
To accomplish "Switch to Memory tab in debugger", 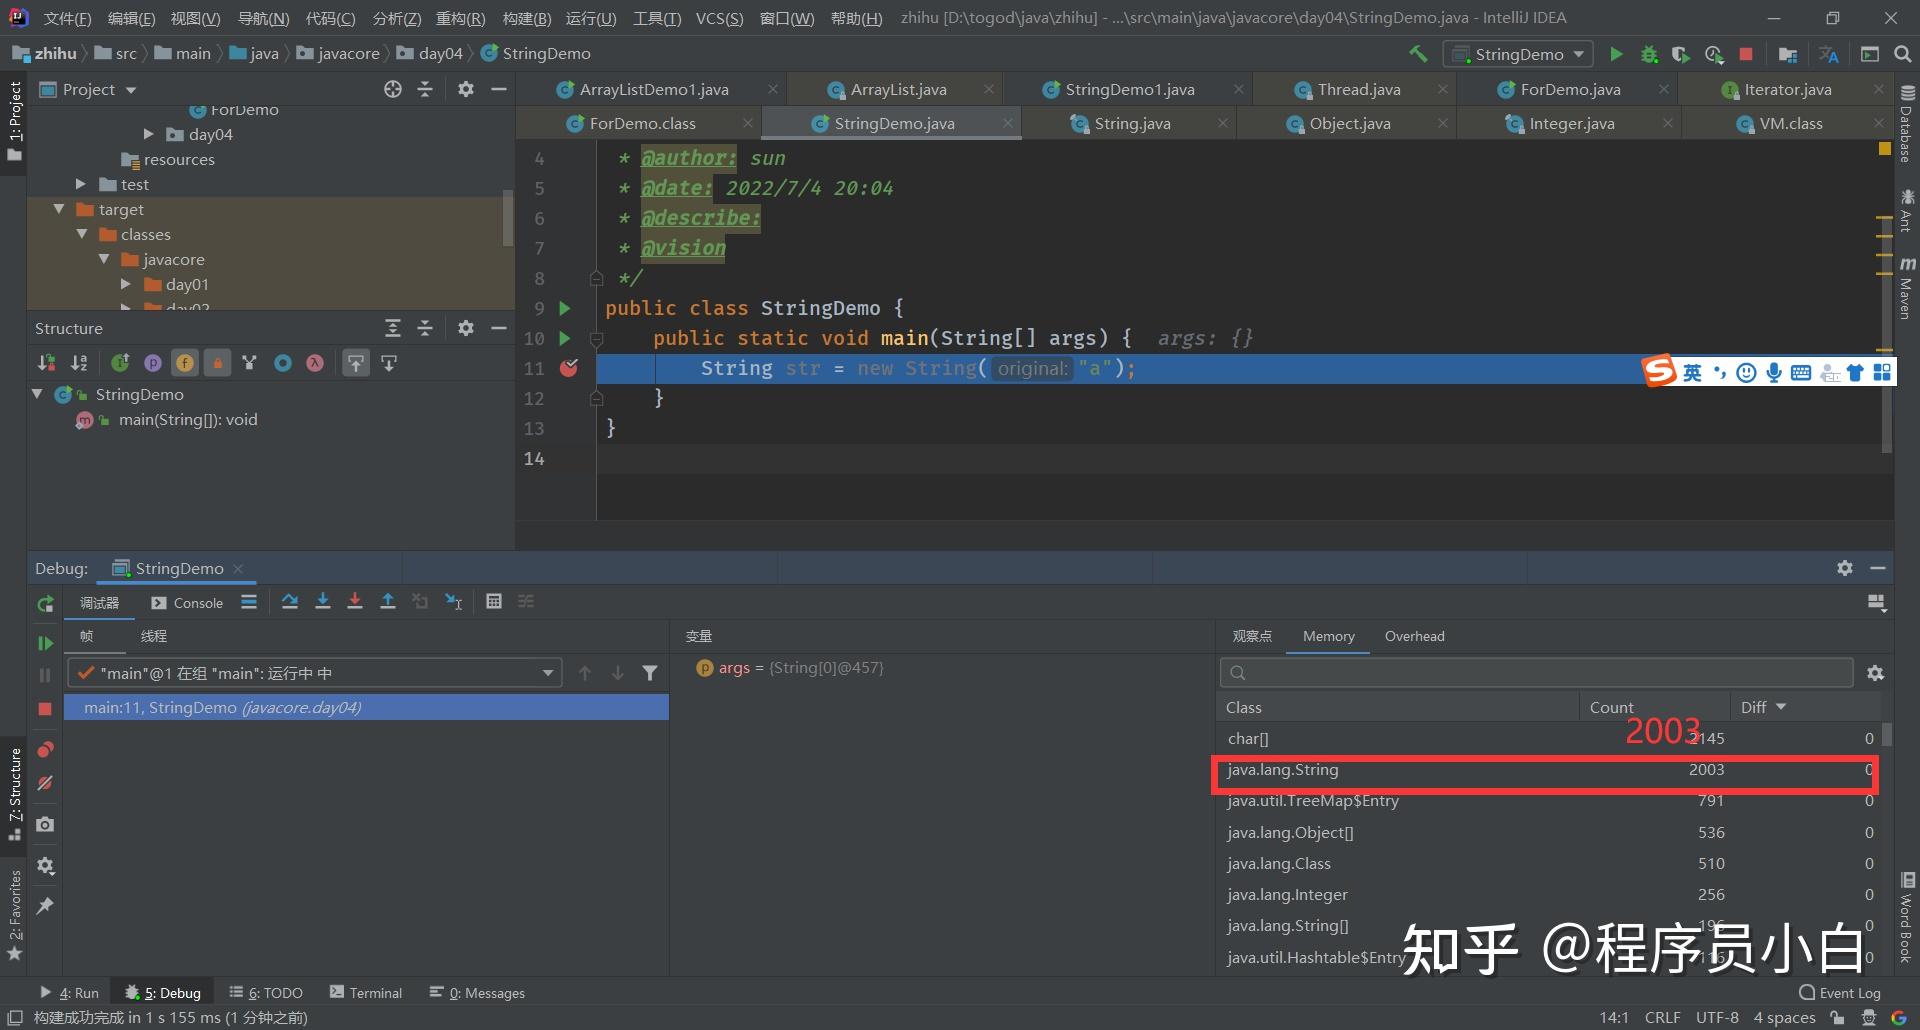I will [x=1328, y=636].
